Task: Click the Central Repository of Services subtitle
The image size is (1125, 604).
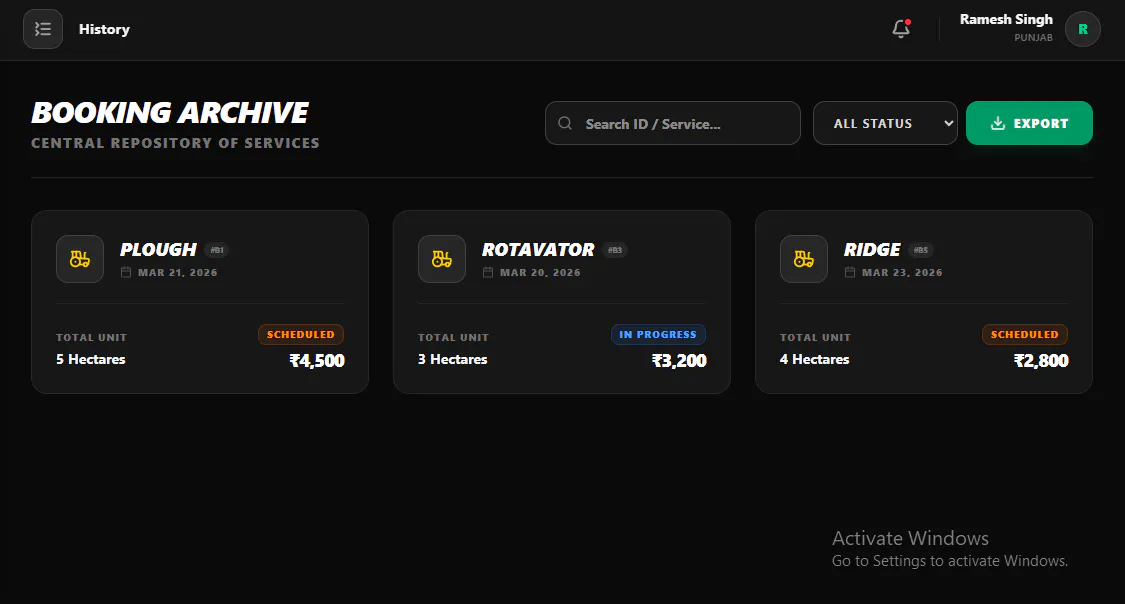Action: tap(176, 143)
